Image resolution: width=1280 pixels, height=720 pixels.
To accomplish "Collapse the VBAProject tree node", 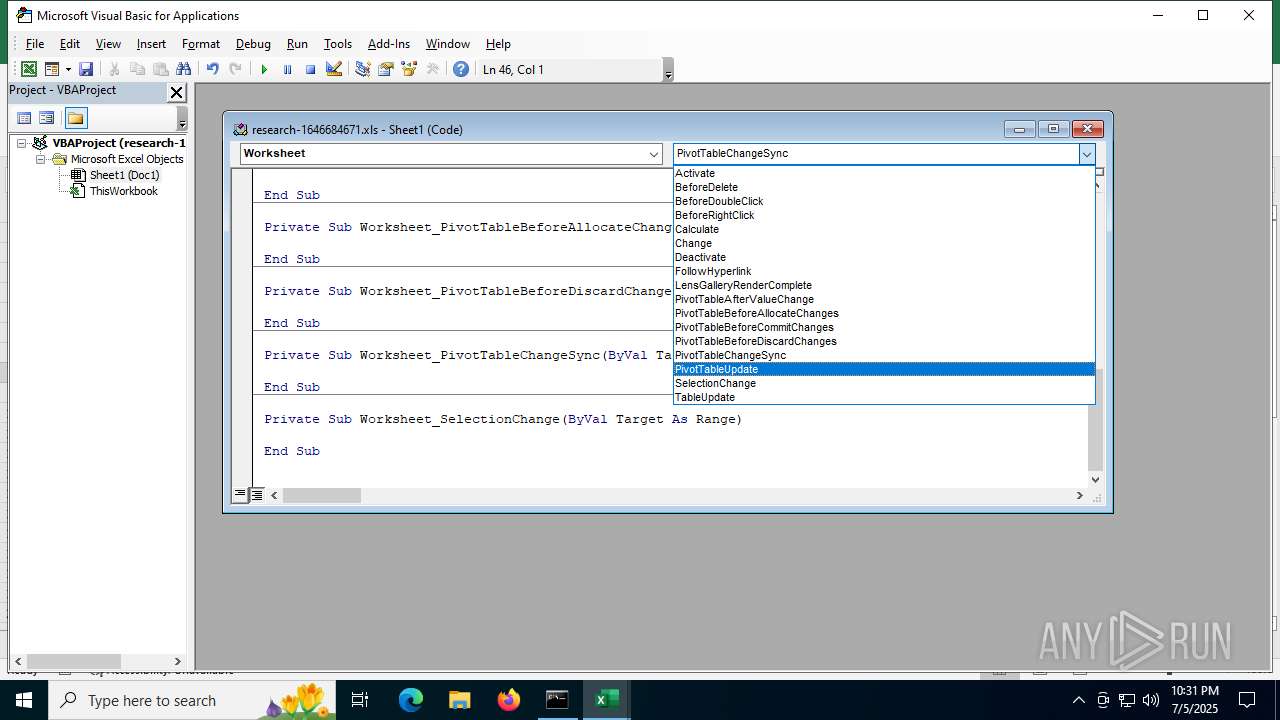I will tap(21, 143).
